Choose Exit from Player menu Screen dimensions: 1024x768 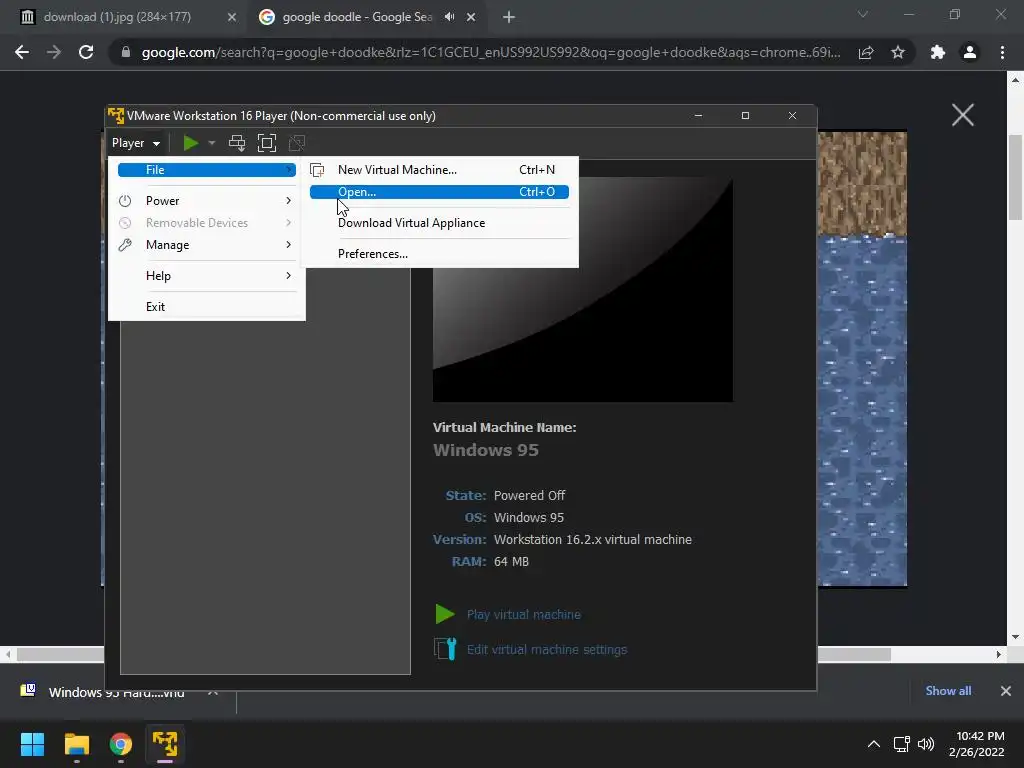click(206, 306)
